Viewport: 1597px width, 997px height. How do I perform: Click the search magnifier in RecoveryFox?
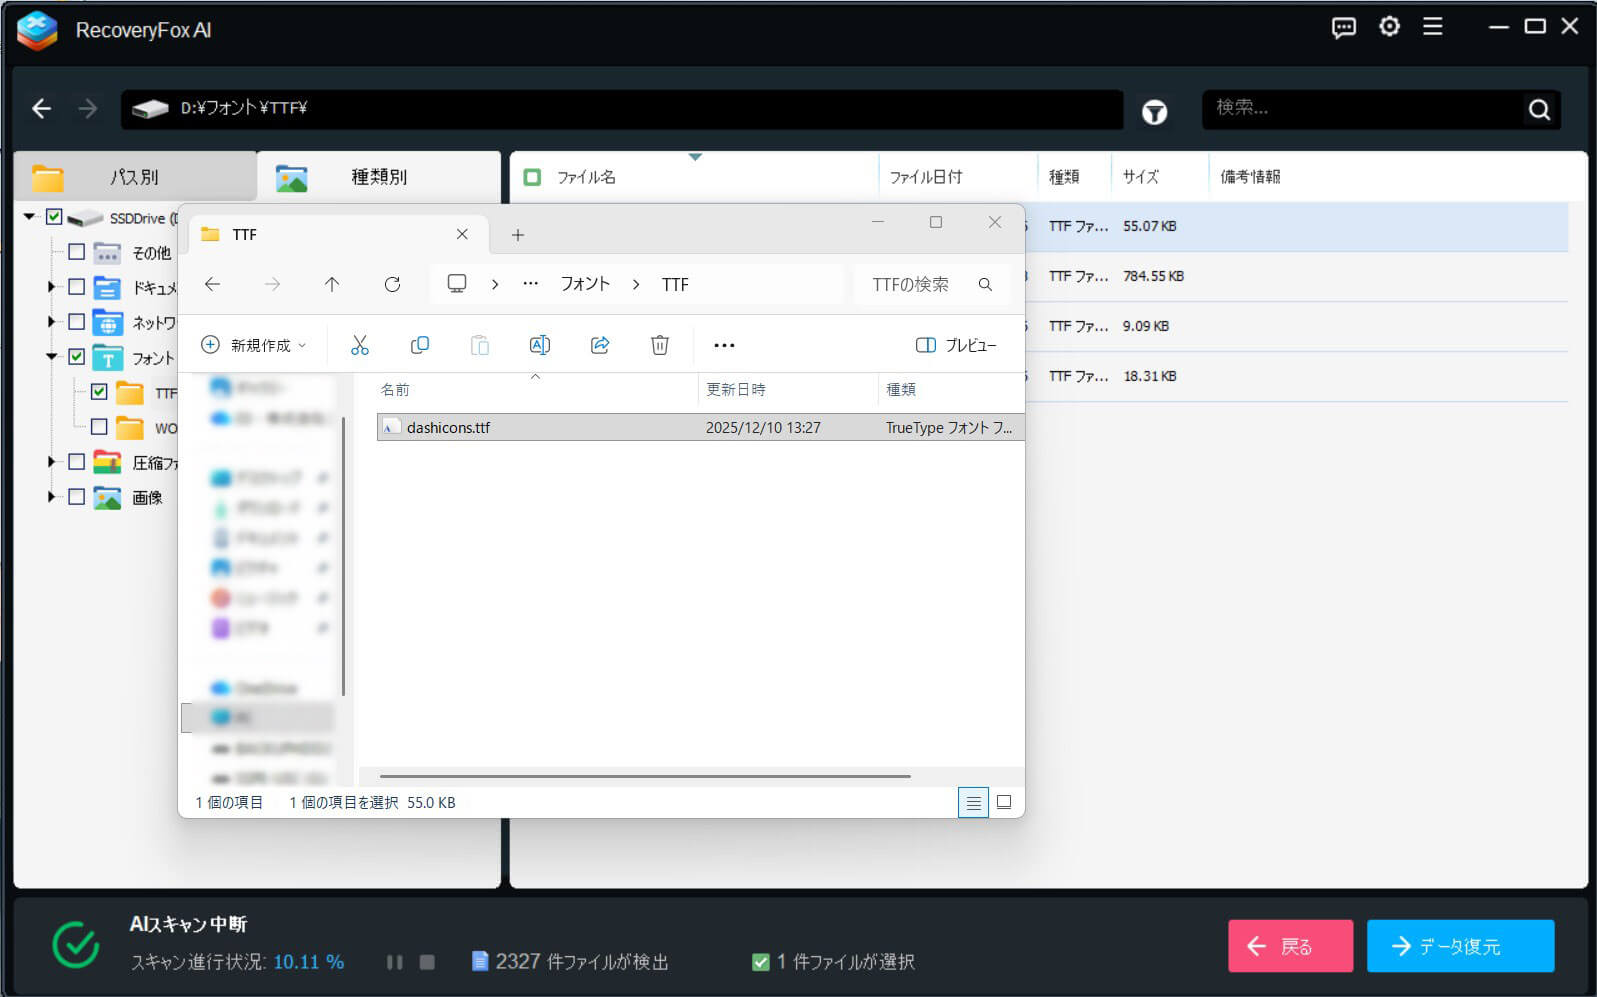coord(1539,110)
